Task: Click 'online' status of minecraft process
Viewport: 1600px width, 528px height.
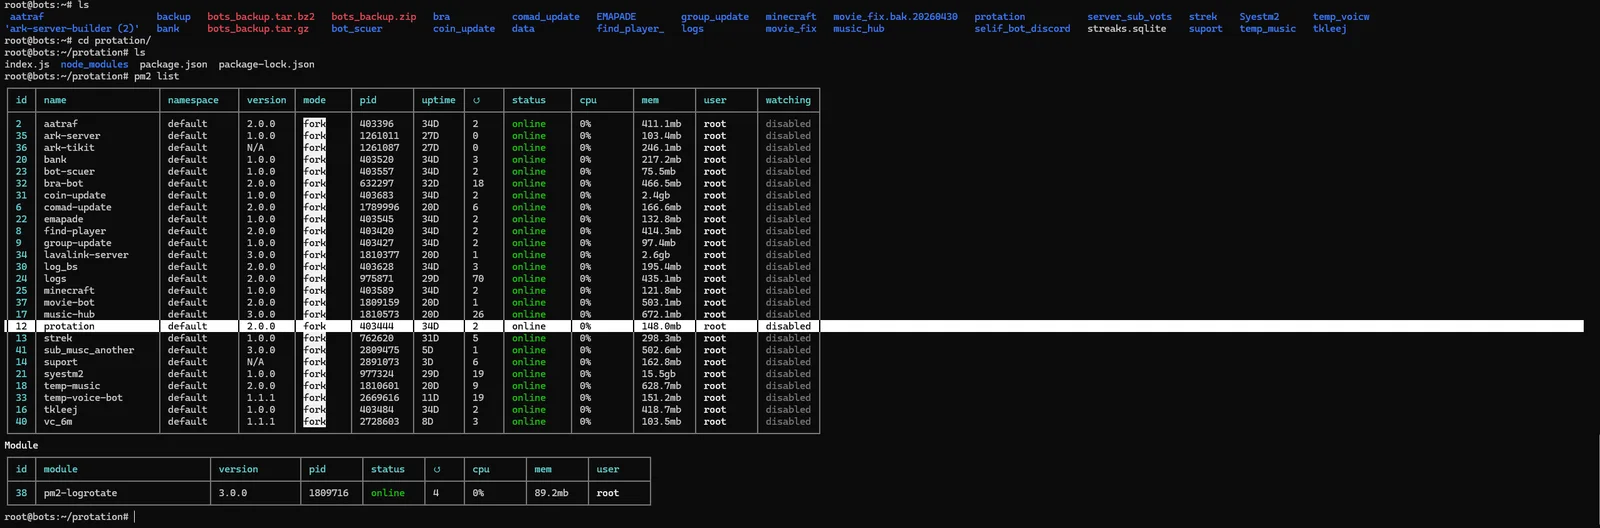Action: click(529, 291)
